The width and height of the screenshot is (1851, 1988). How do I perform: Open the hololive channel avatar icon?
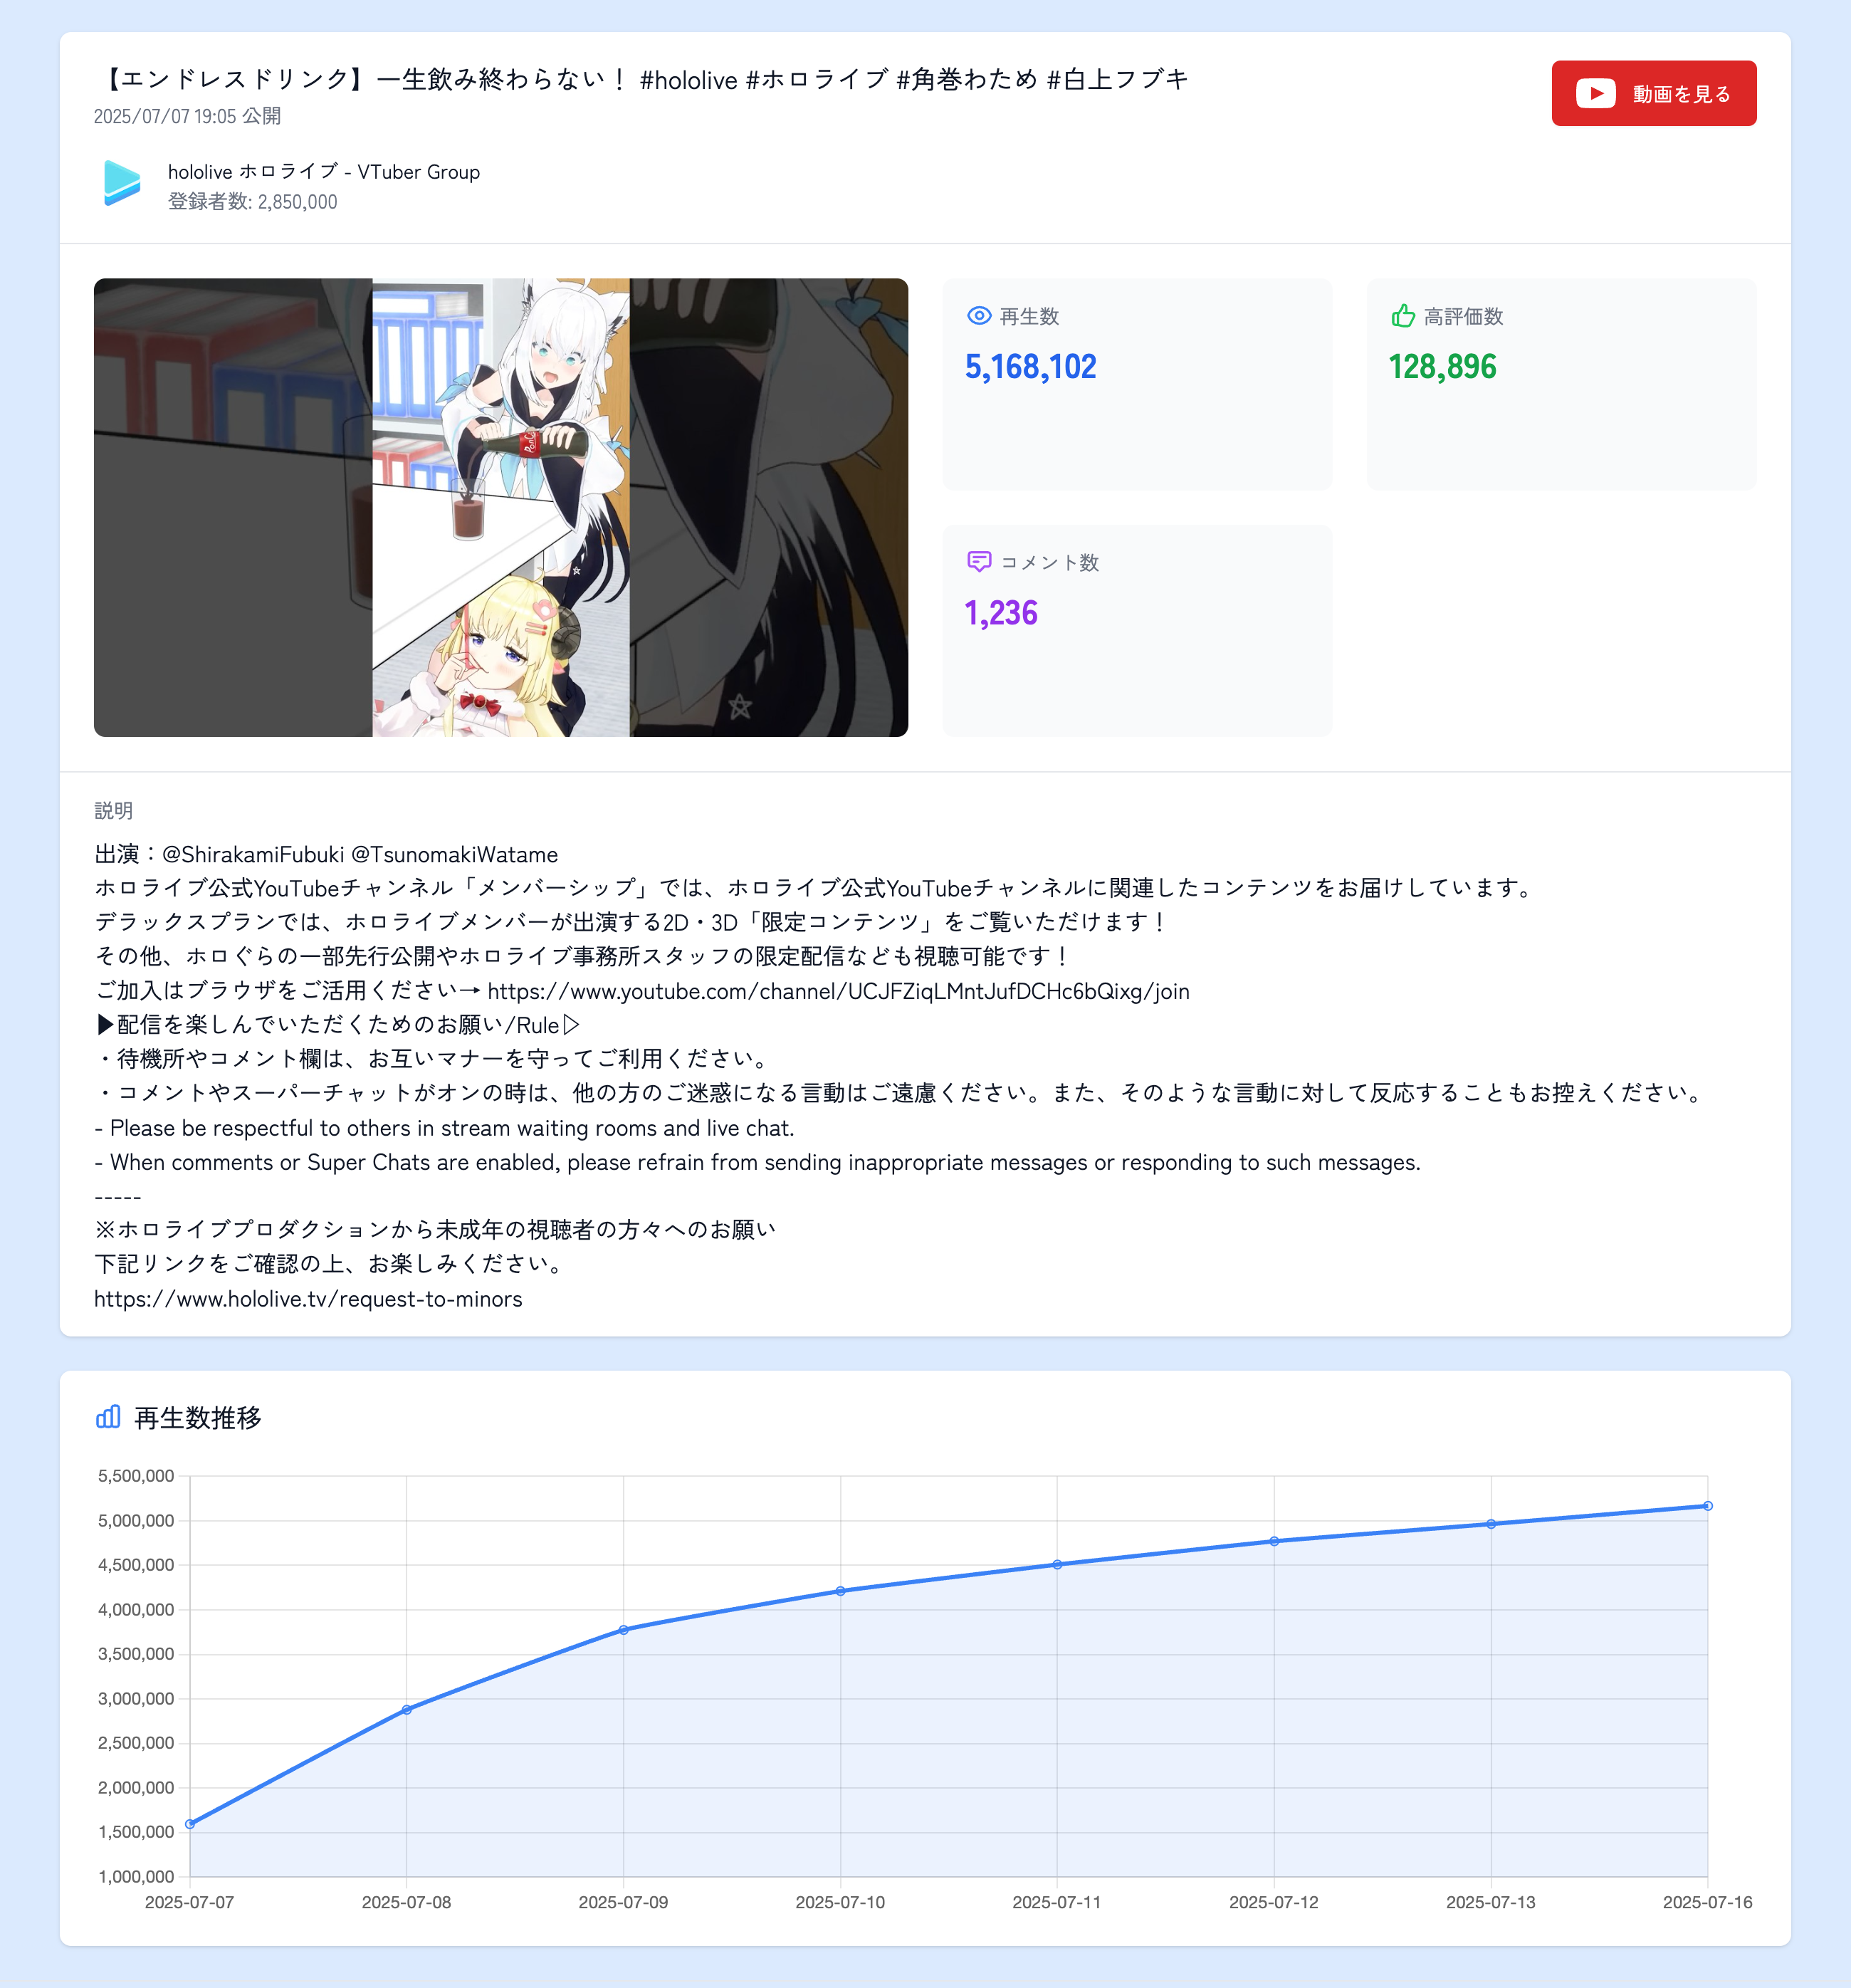(x=122, y=184)
